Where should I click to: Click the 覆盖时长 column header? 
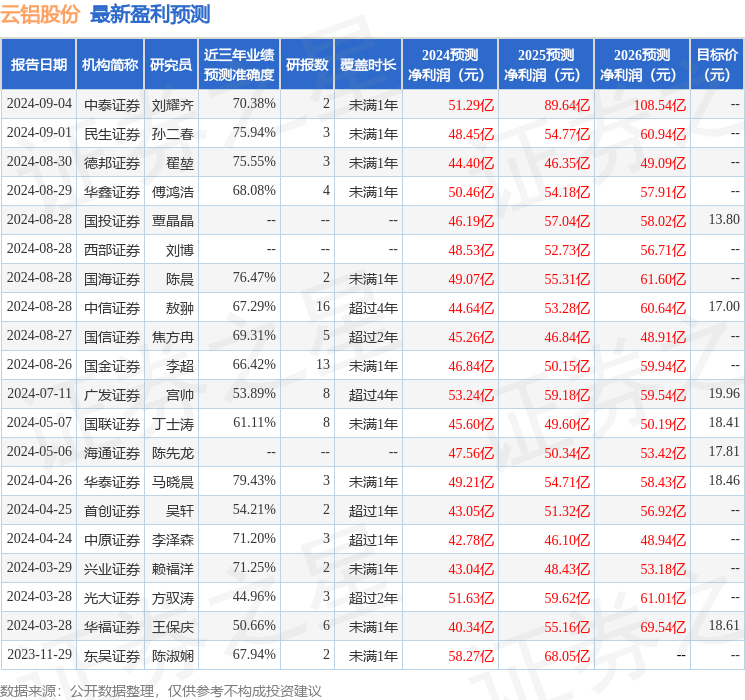[x=368, y=65]
